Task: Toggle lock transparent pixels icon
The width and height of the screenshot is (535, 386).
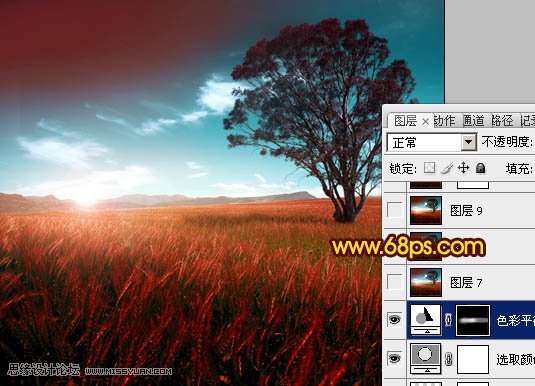Action: (429, 168)
